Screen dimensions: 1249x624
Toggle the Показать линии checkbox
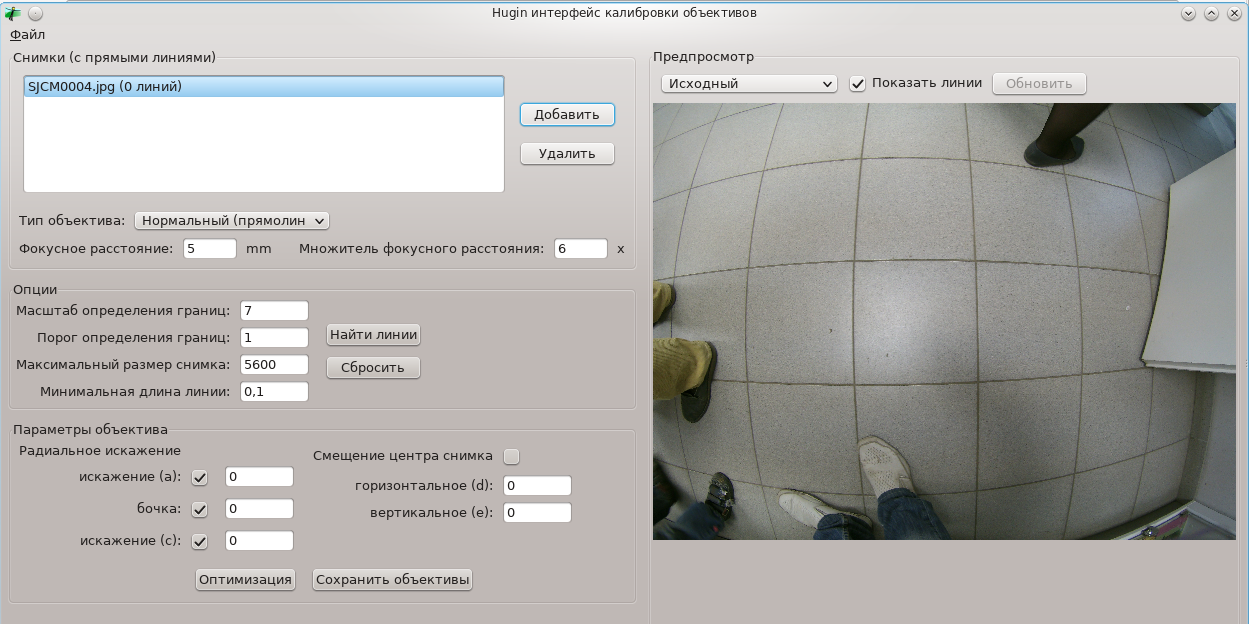857,84
